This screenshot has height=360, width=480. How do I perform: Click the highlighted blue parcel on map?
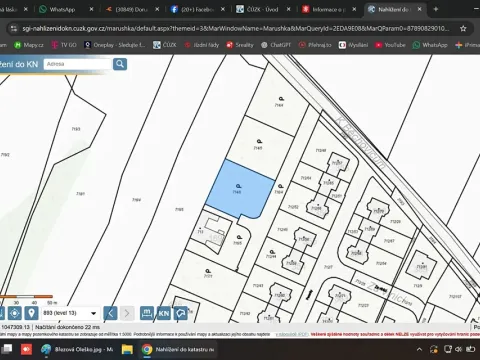[239, 189]
